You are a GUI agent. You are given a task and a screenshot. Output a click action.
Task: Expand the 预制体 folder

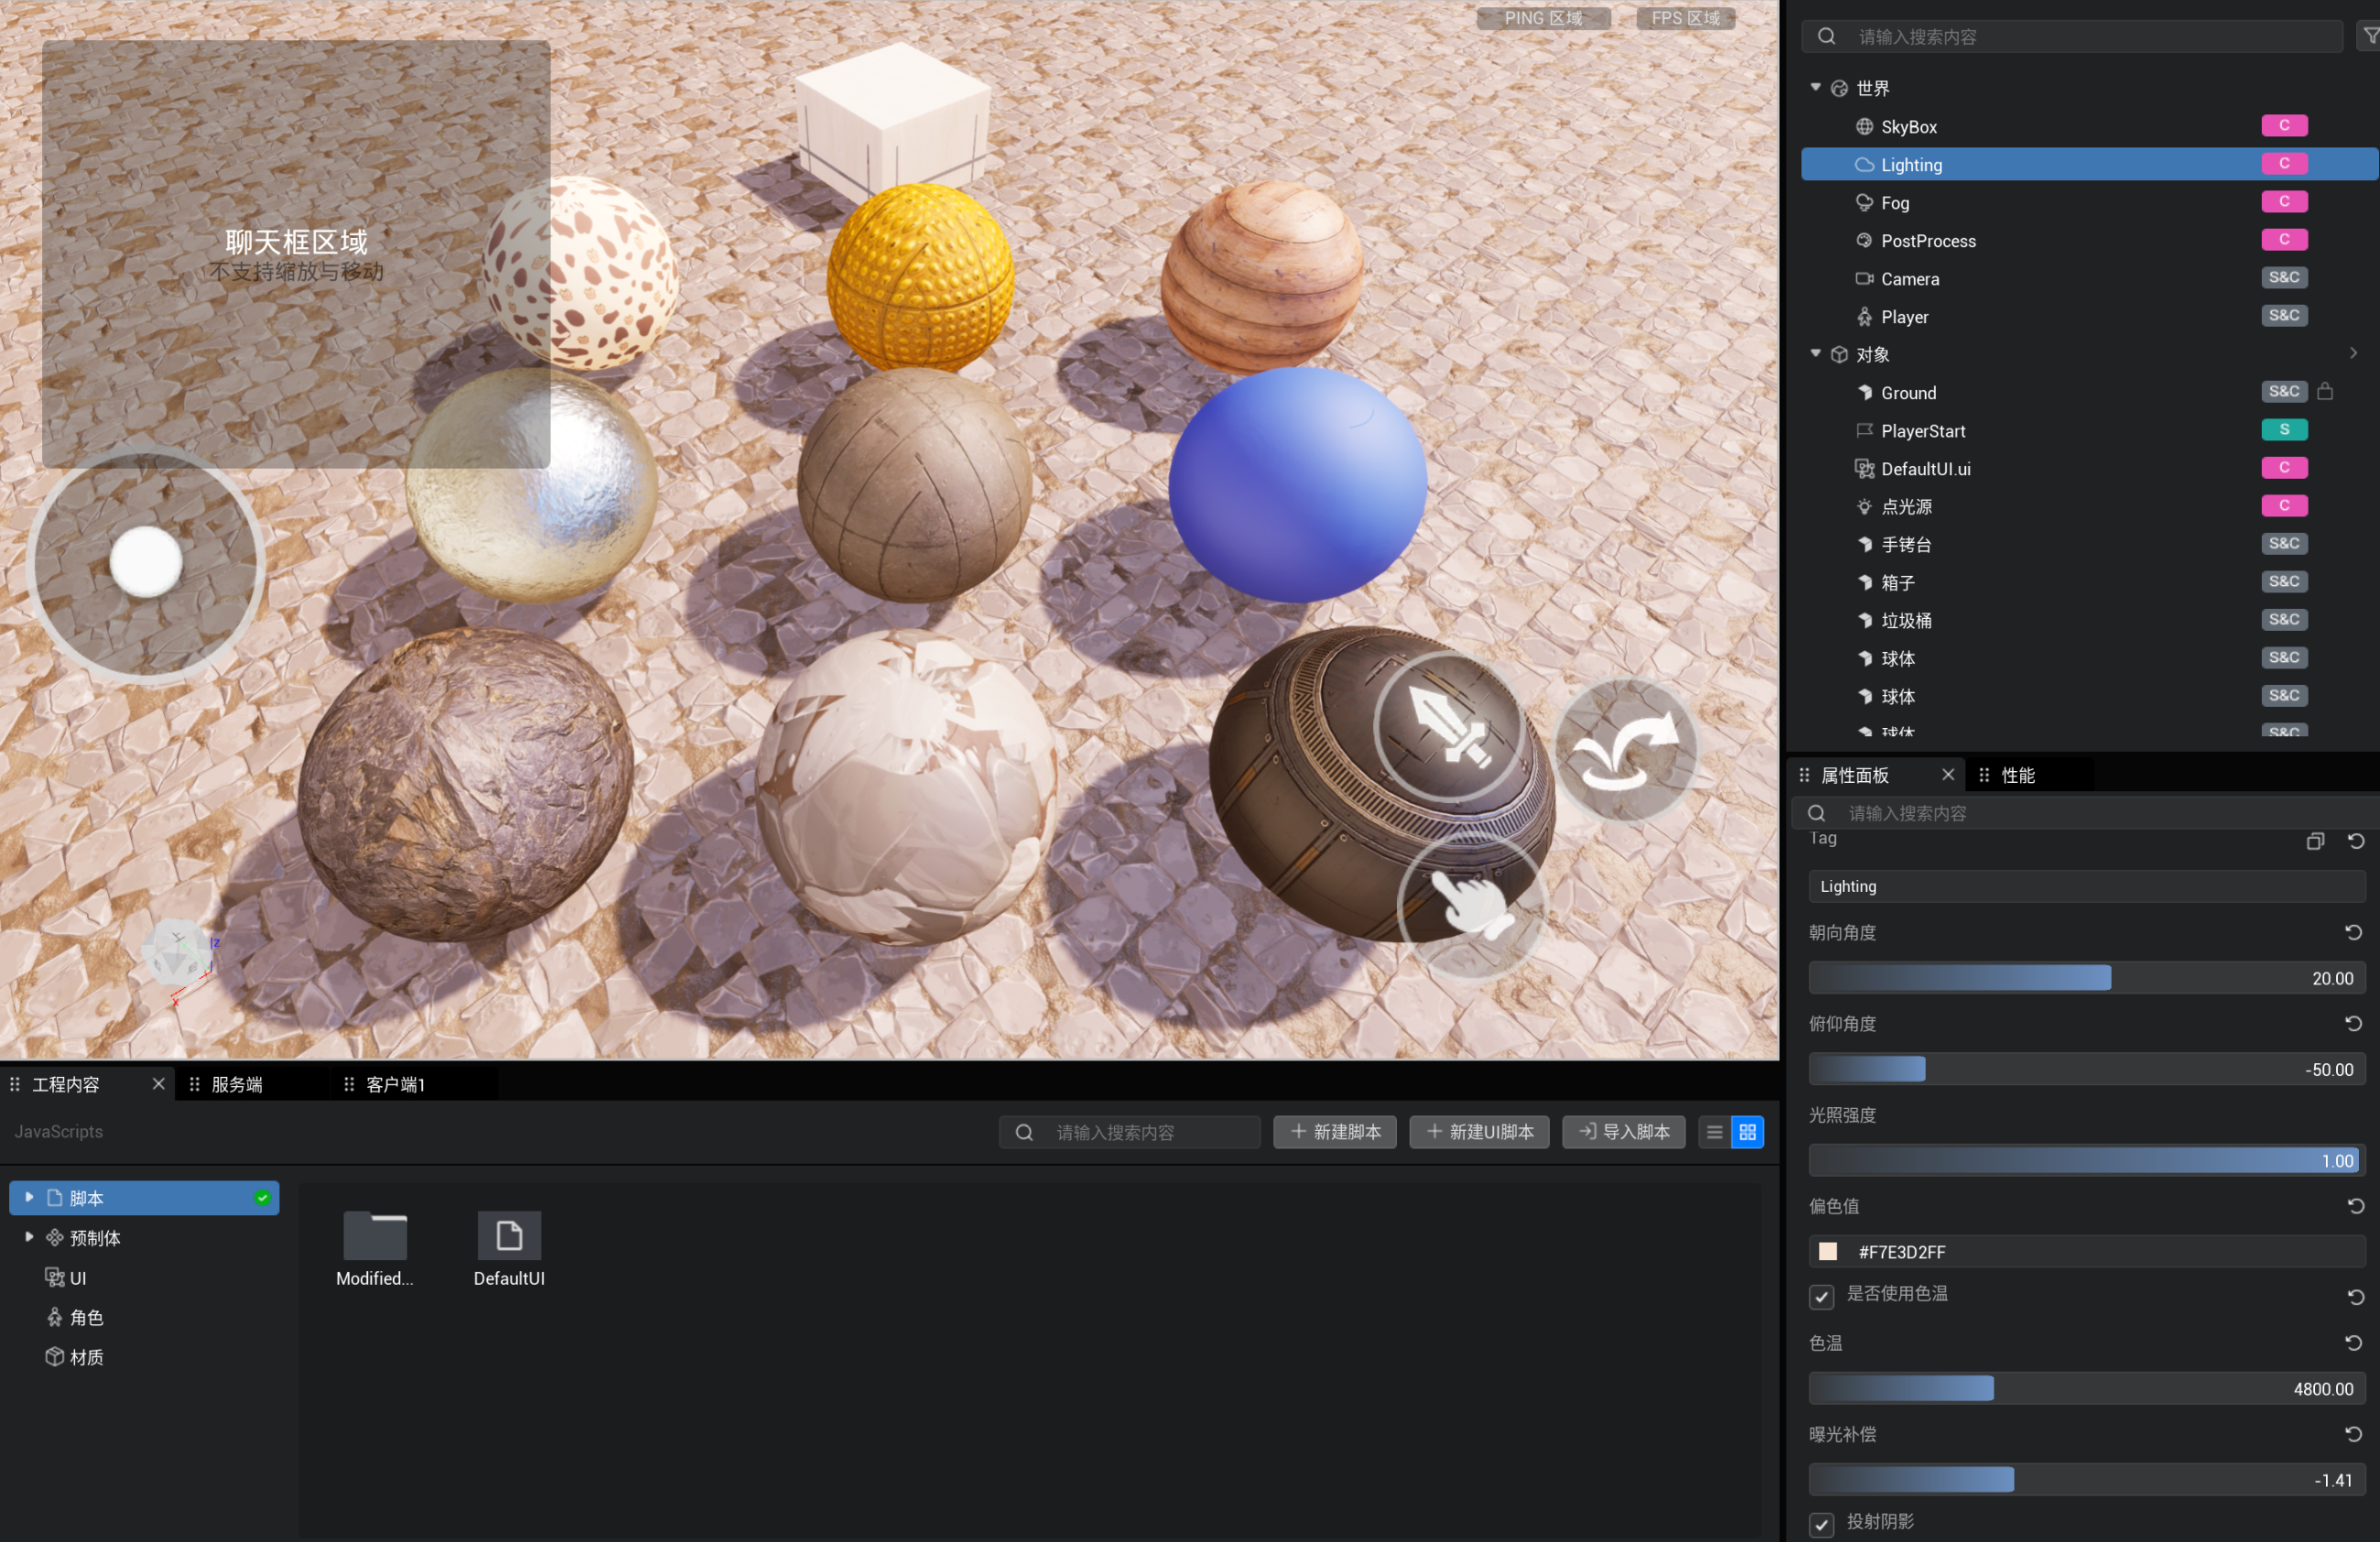pos(29,1237)
